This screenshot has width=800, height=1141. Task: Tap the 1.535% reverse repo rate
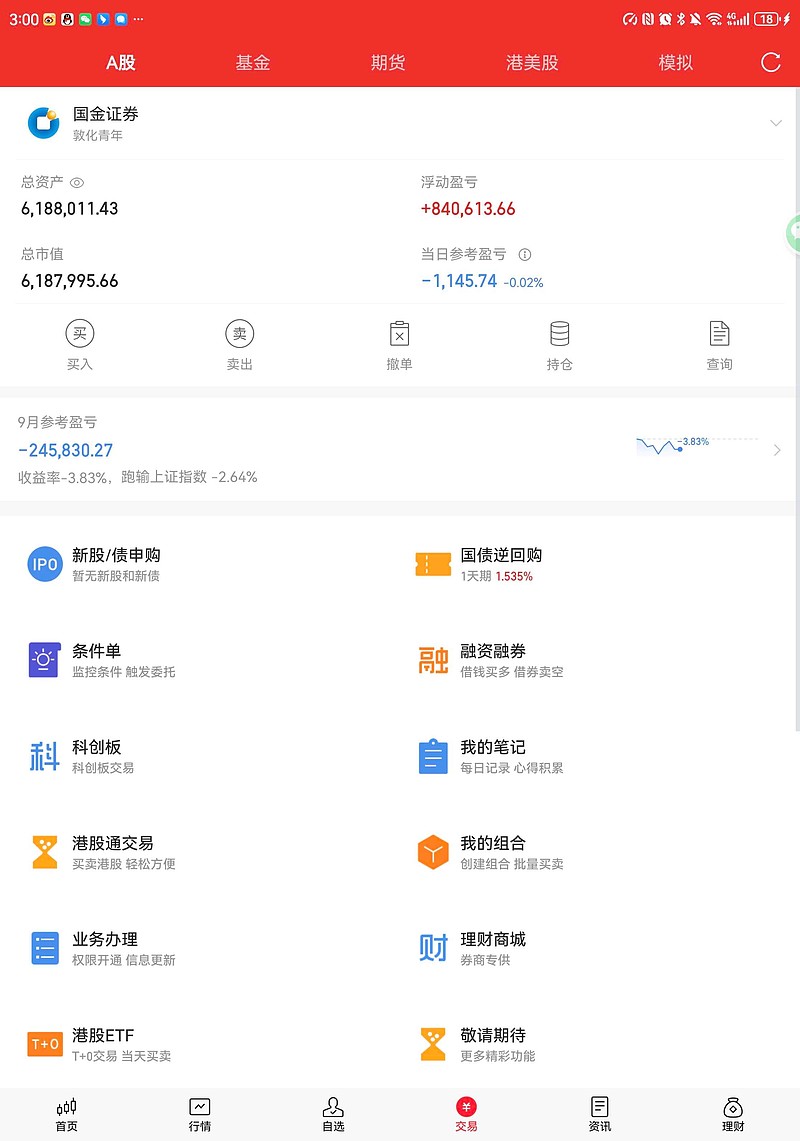tap(514, 576)
